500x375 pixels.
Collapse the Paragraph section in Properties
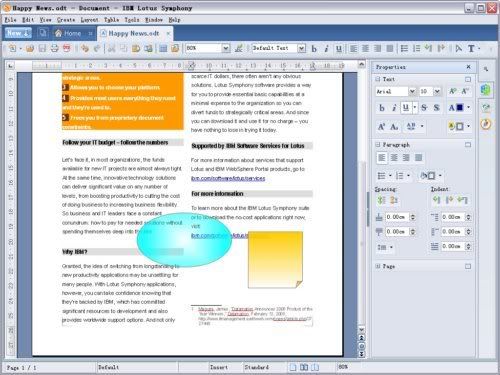tap(378, 145)
